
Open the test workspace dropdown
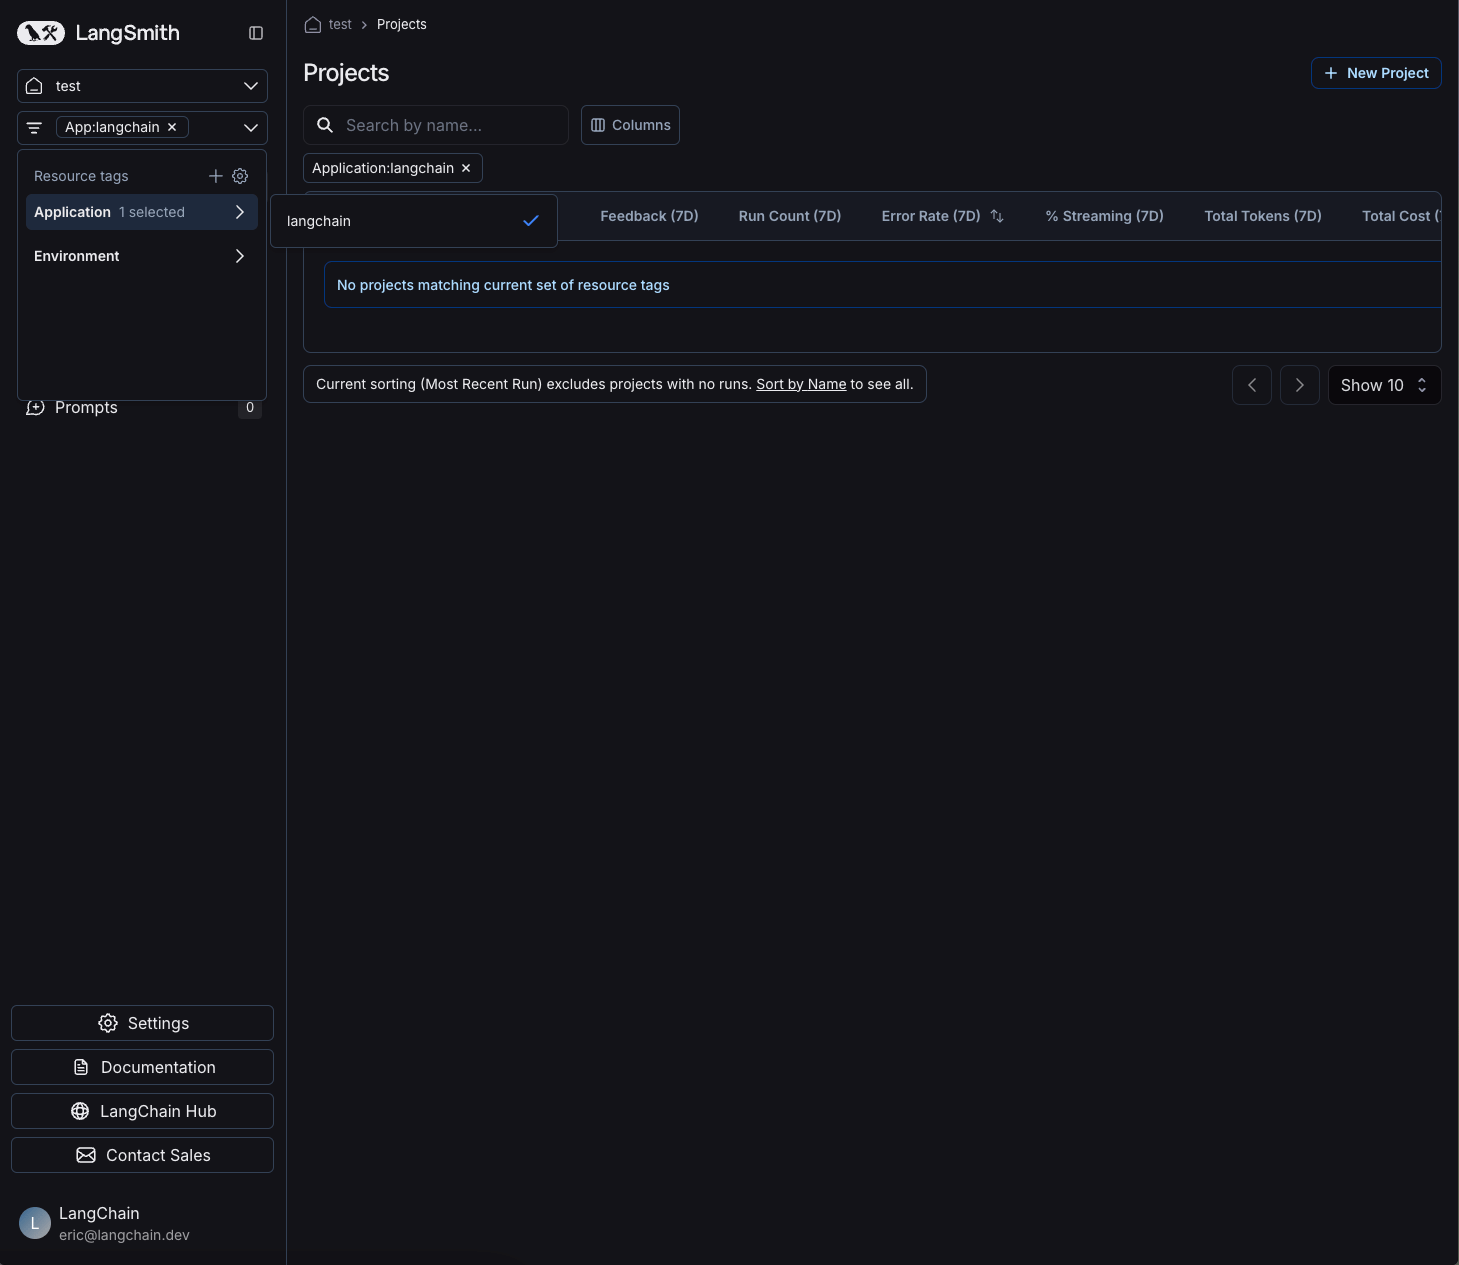click(142, 86)
